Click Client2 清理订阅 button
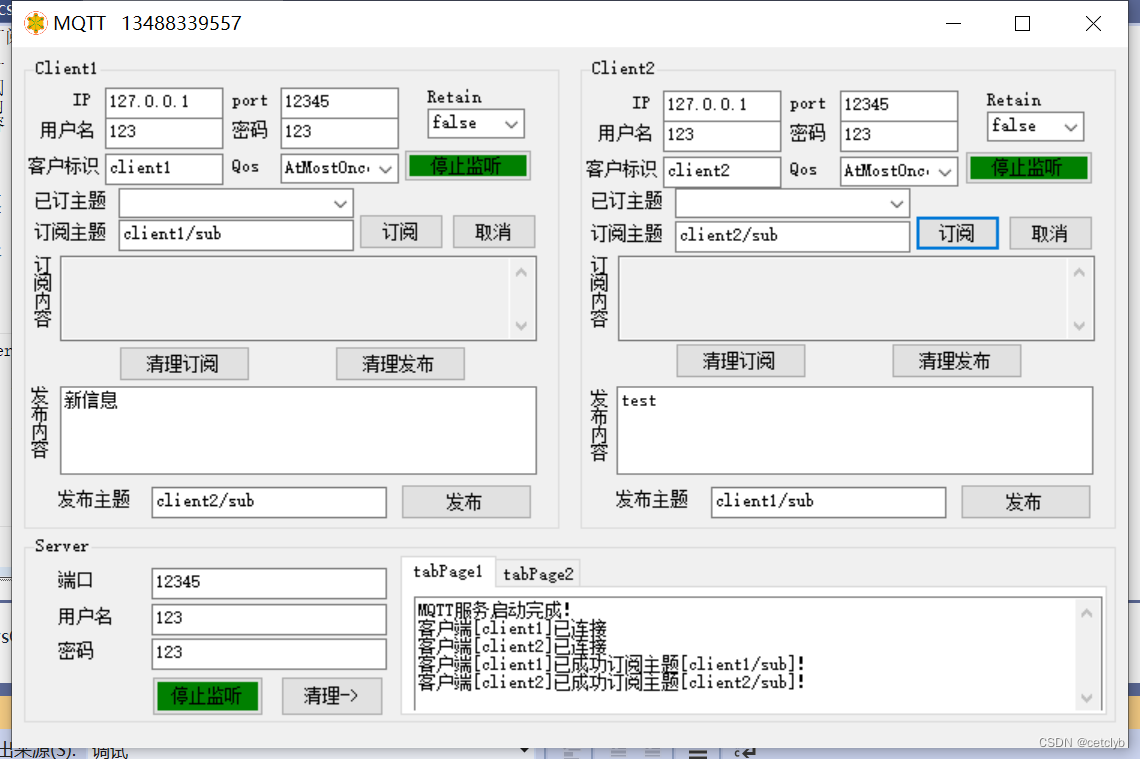The height and width of the screenshot is (759, 1140). [740, 361]
